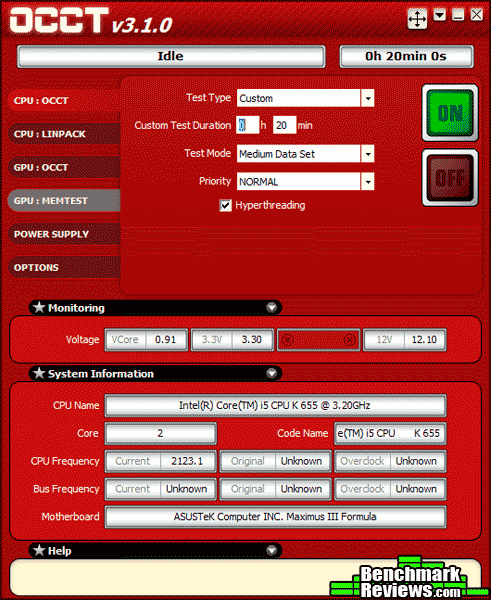Screen dimensions: 491x600
Task: Click the move window crosshair icon
Action: point(417,18)
